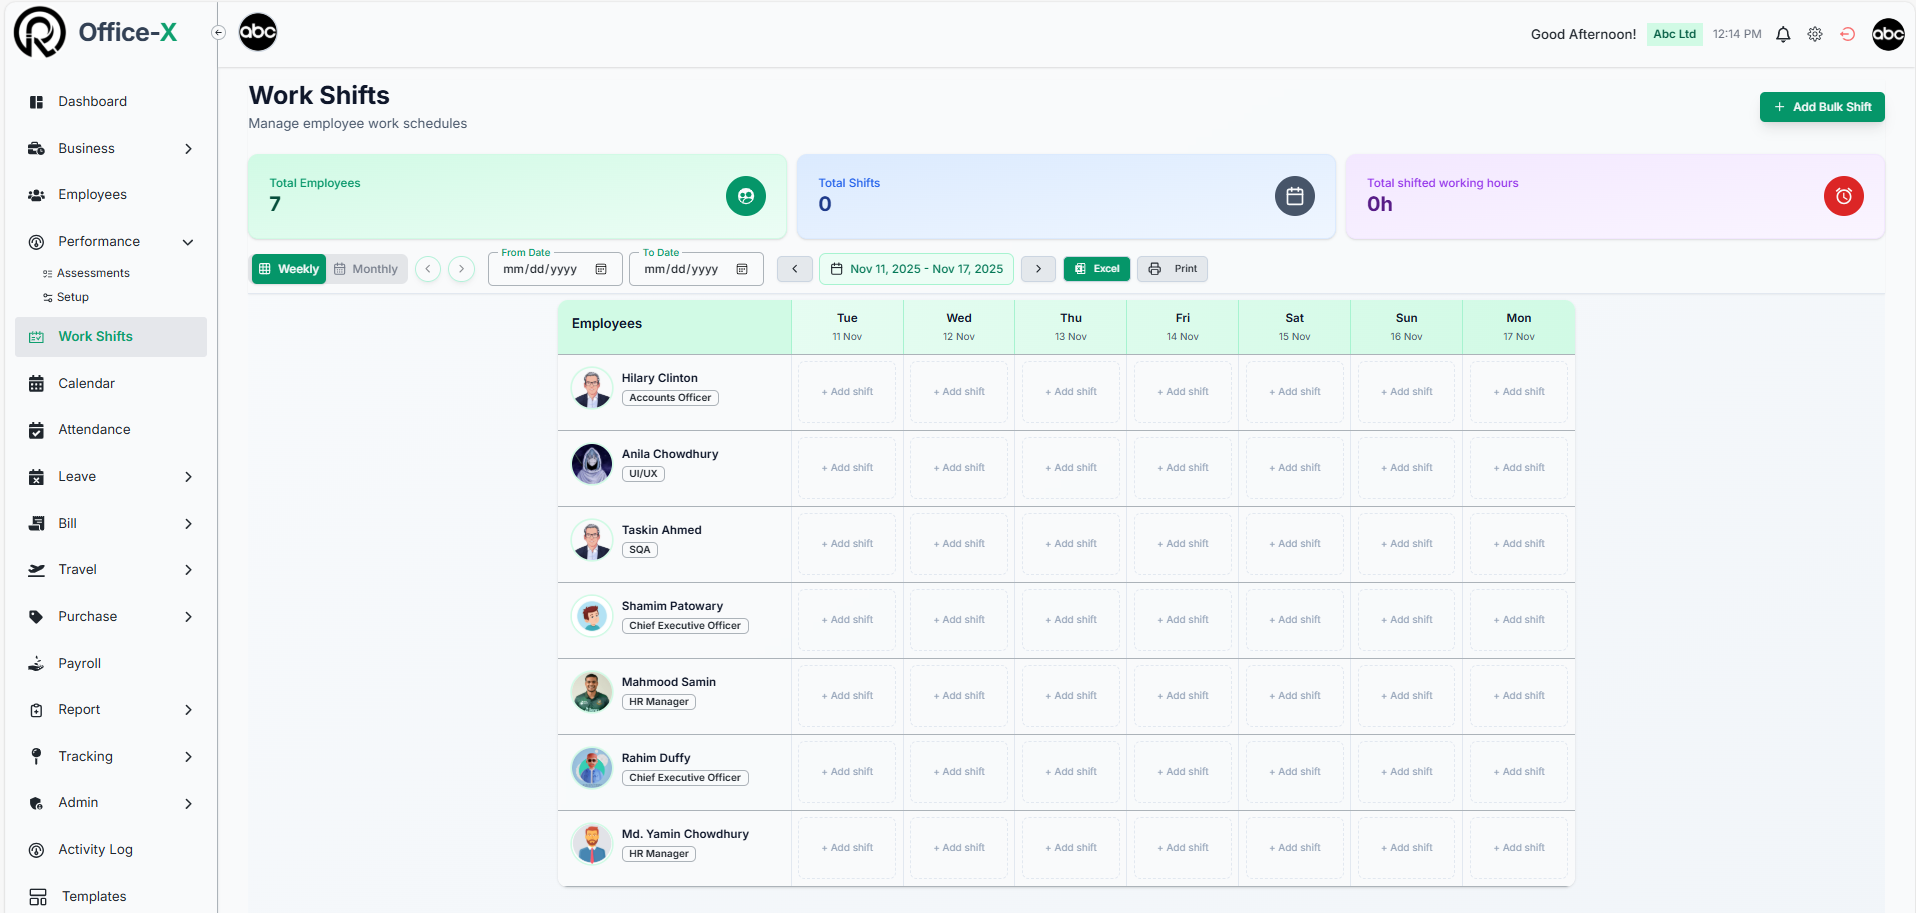
Task: Export shifts with the Excel button
Action: coord(1097,269)
